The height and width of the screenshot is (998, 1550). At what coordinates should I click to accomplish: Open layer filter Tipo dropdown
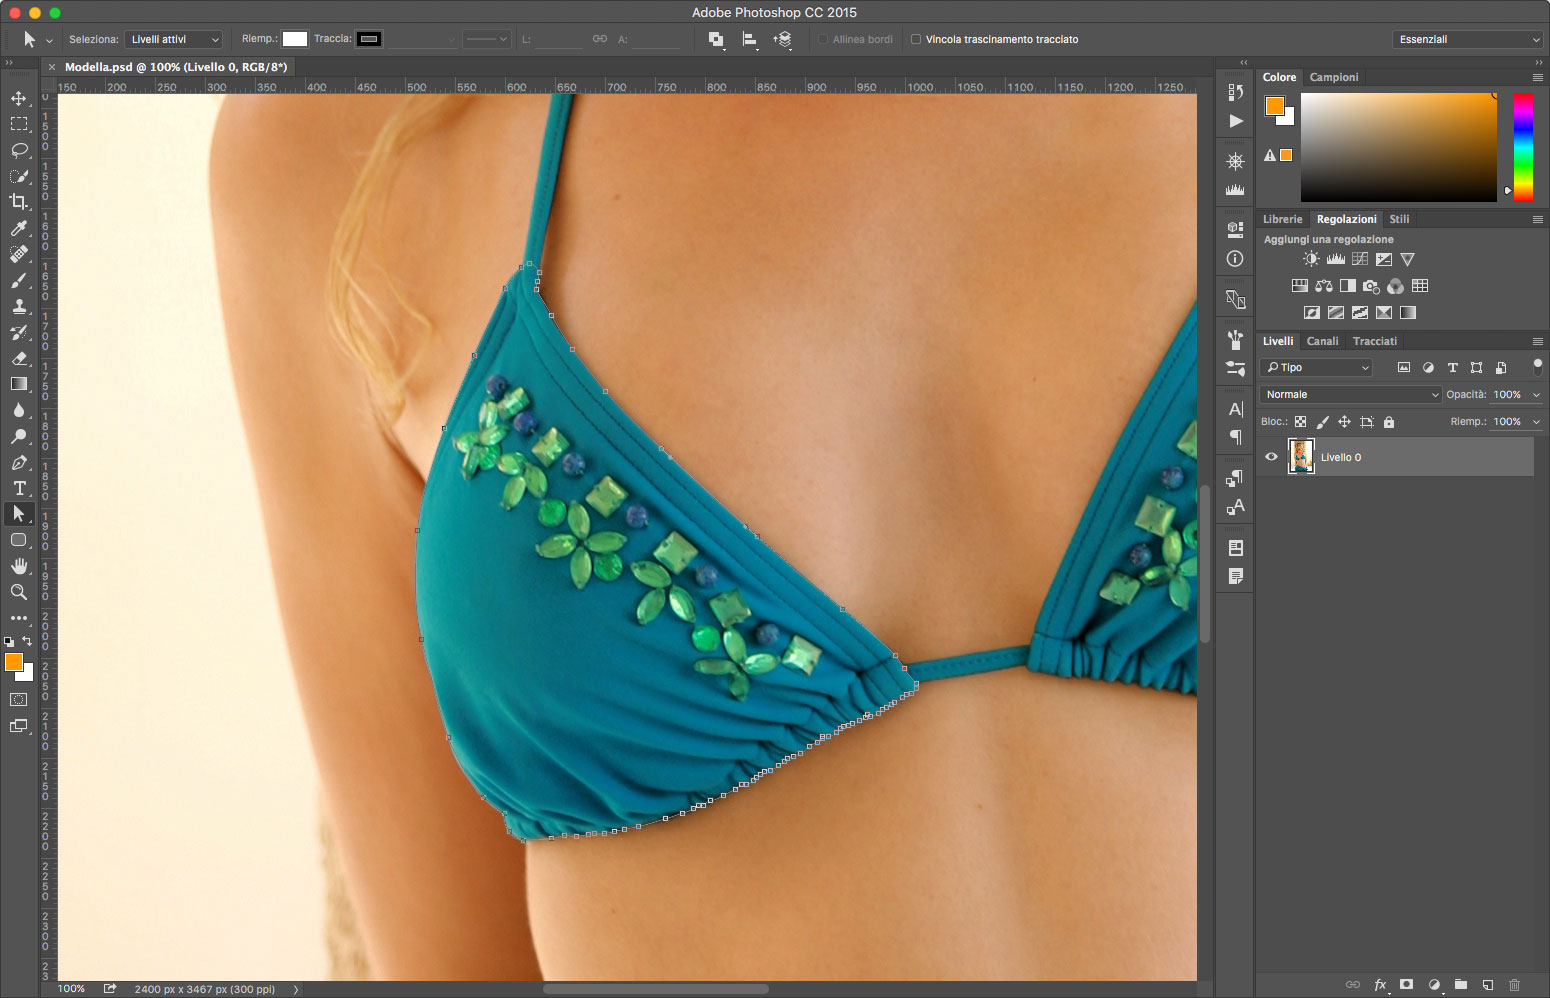pos(1316,367)
